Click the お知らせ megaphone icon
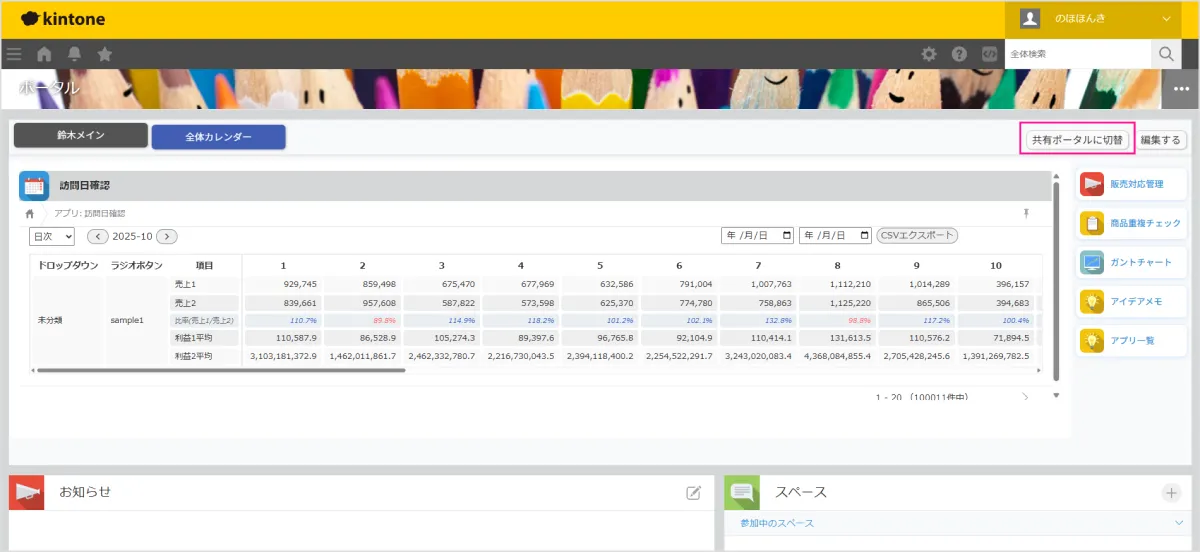Viewport: 1200px width, 552px height. click(x=27, y=492)
